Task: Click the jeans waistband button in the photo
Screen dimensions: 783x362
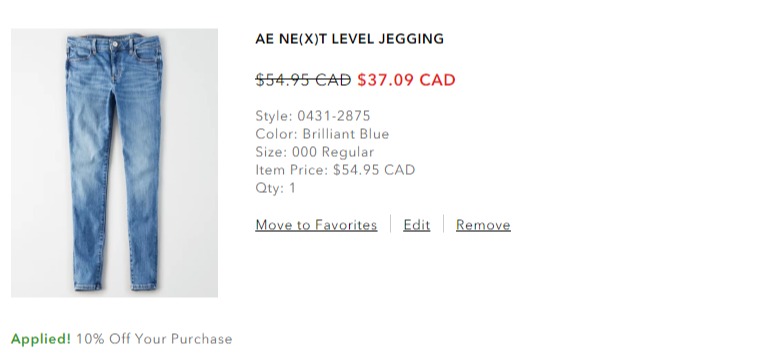Action: 115,45
